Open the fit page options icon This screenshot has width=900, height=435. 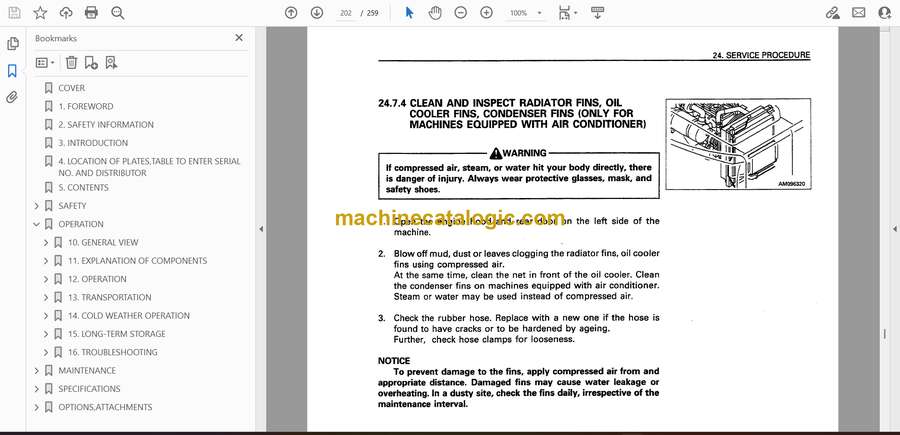pos(568,13)
